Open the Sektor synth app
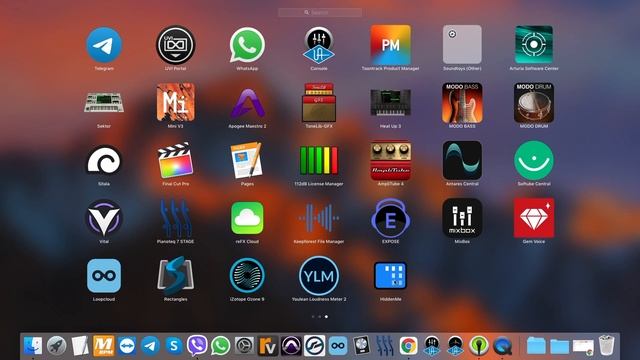The image size is (640, 360). click(104, 102)
